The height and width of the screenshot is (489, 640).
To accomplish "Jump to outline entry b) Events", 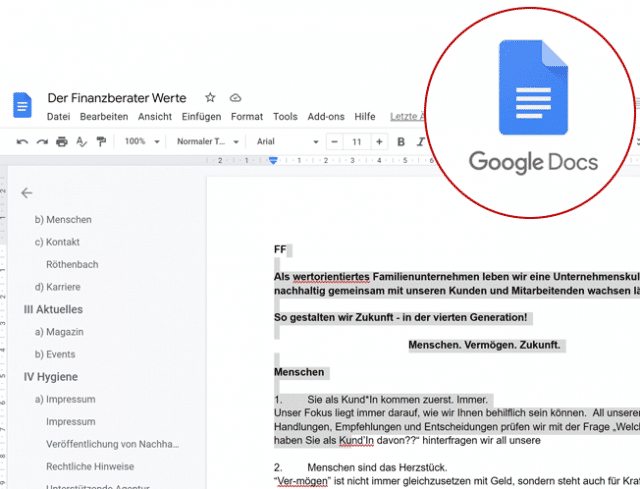I will tap(55, 354).
